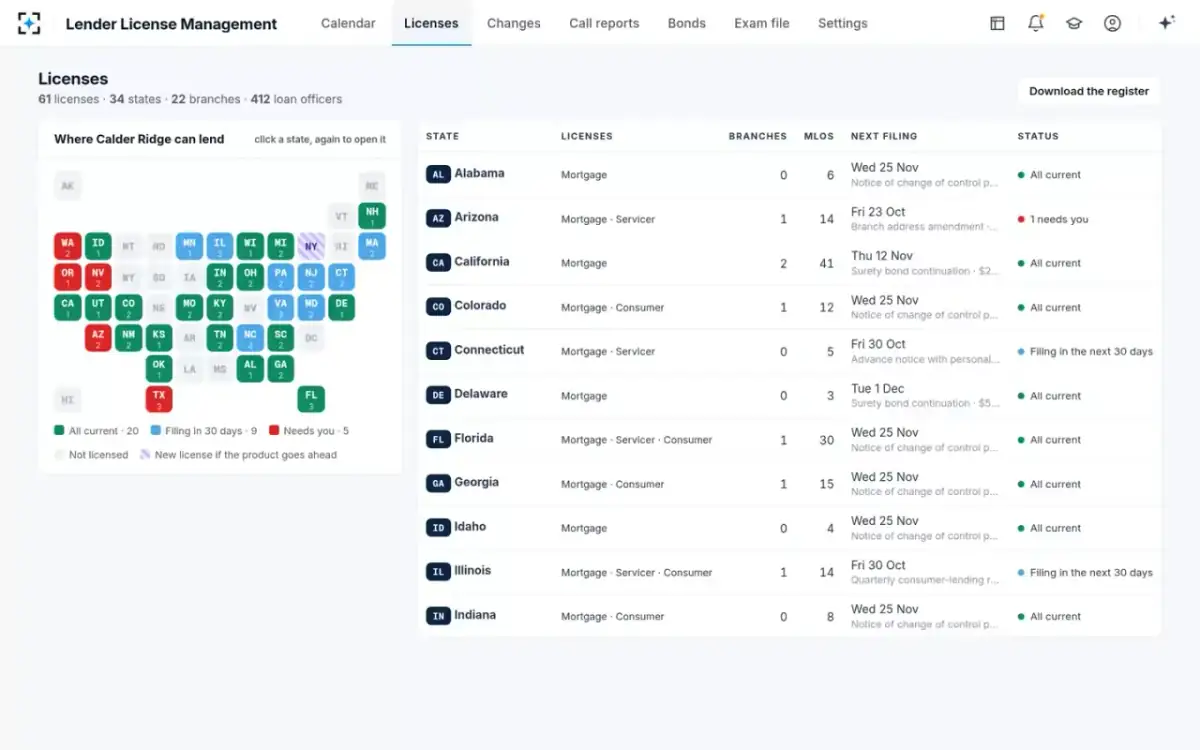Select Oklahoma OK map tile
Viewport: 1200px width, 750px height.
click(x=159, y=369)
